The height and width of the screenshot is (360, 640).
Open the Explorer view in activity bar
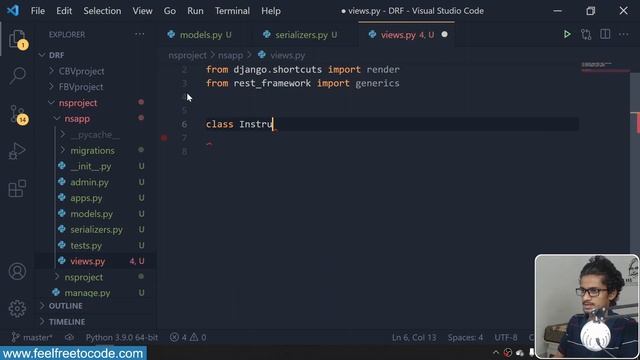[18, 40]
